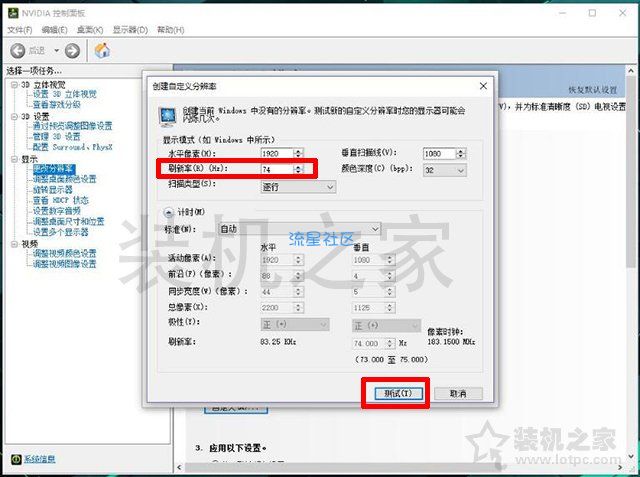Select 调整视频颜色设置 tree item
The width and height of the screenshot is (640, 477).
64,253
